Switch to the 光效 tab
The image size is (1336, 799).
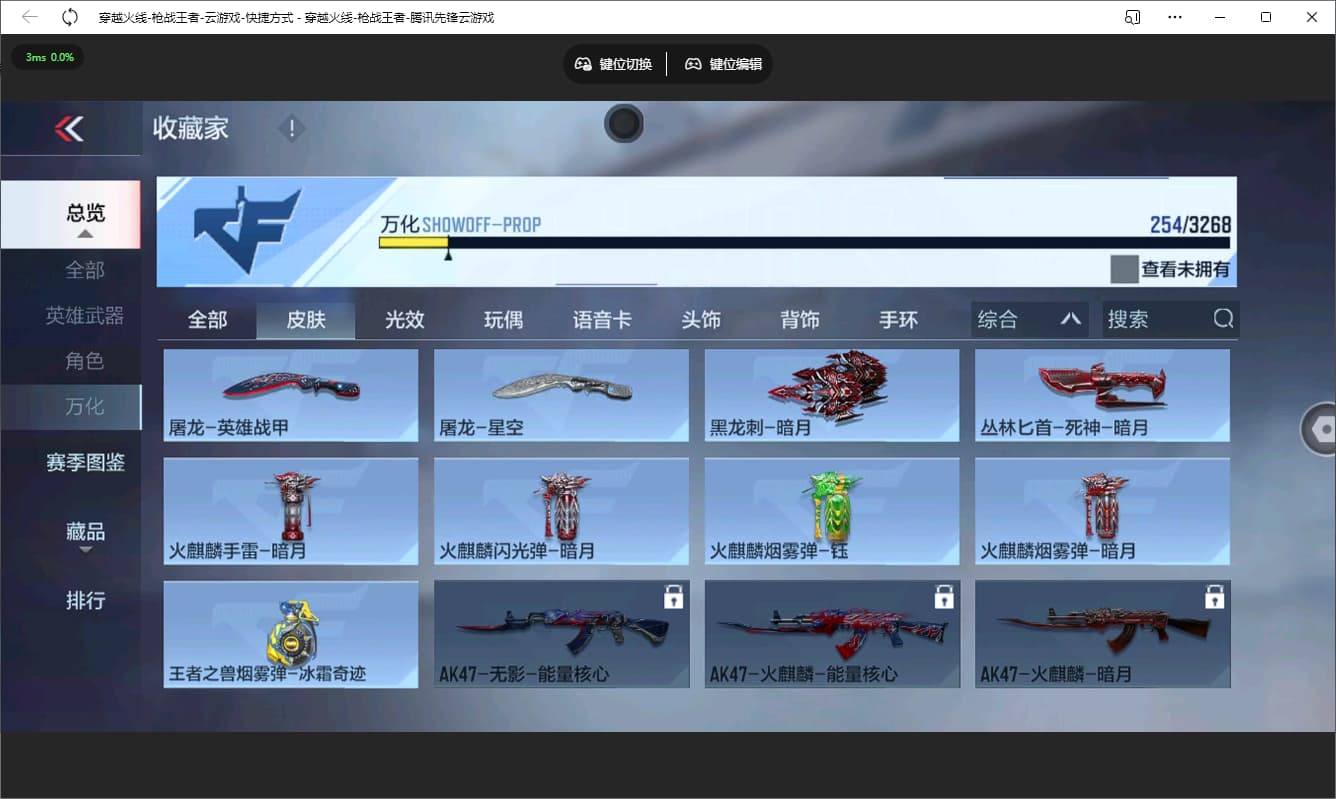tap(404, 318)
